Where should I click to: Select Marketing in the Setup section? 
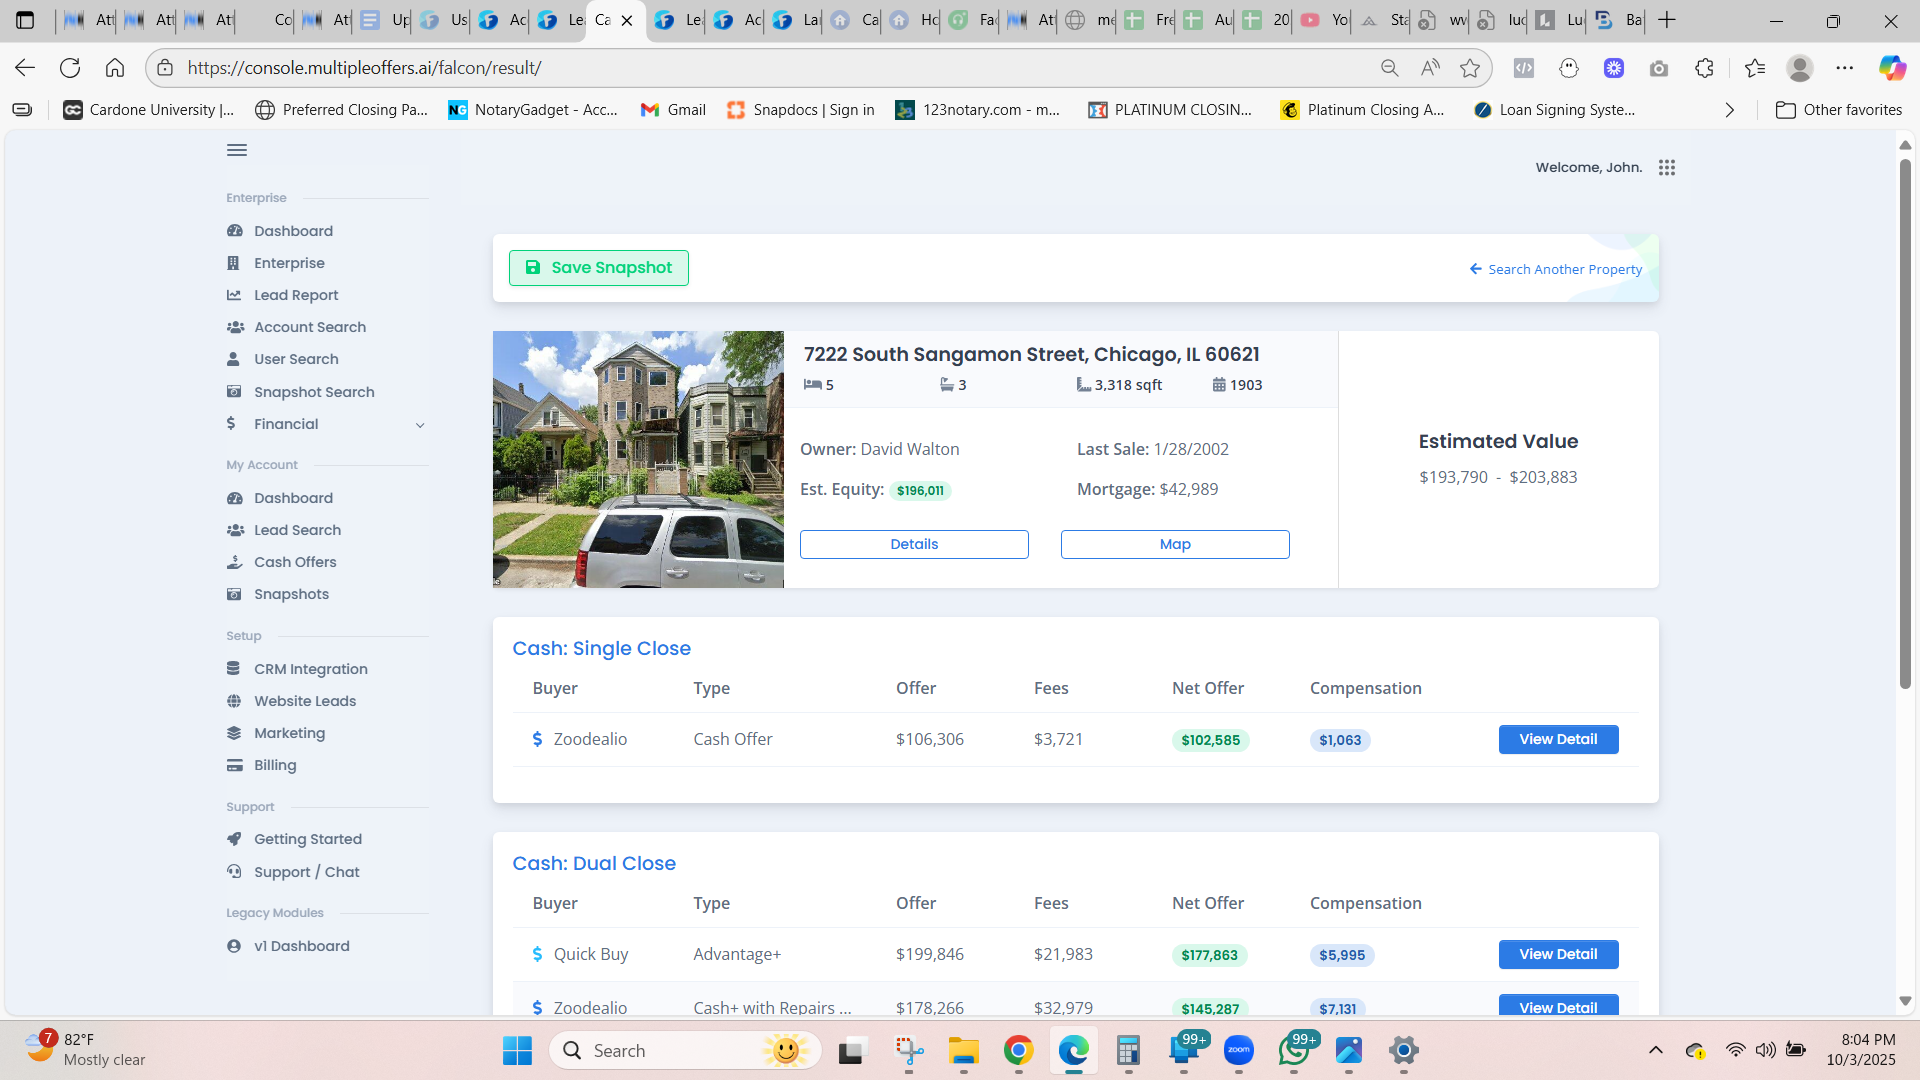coord(289,732)
